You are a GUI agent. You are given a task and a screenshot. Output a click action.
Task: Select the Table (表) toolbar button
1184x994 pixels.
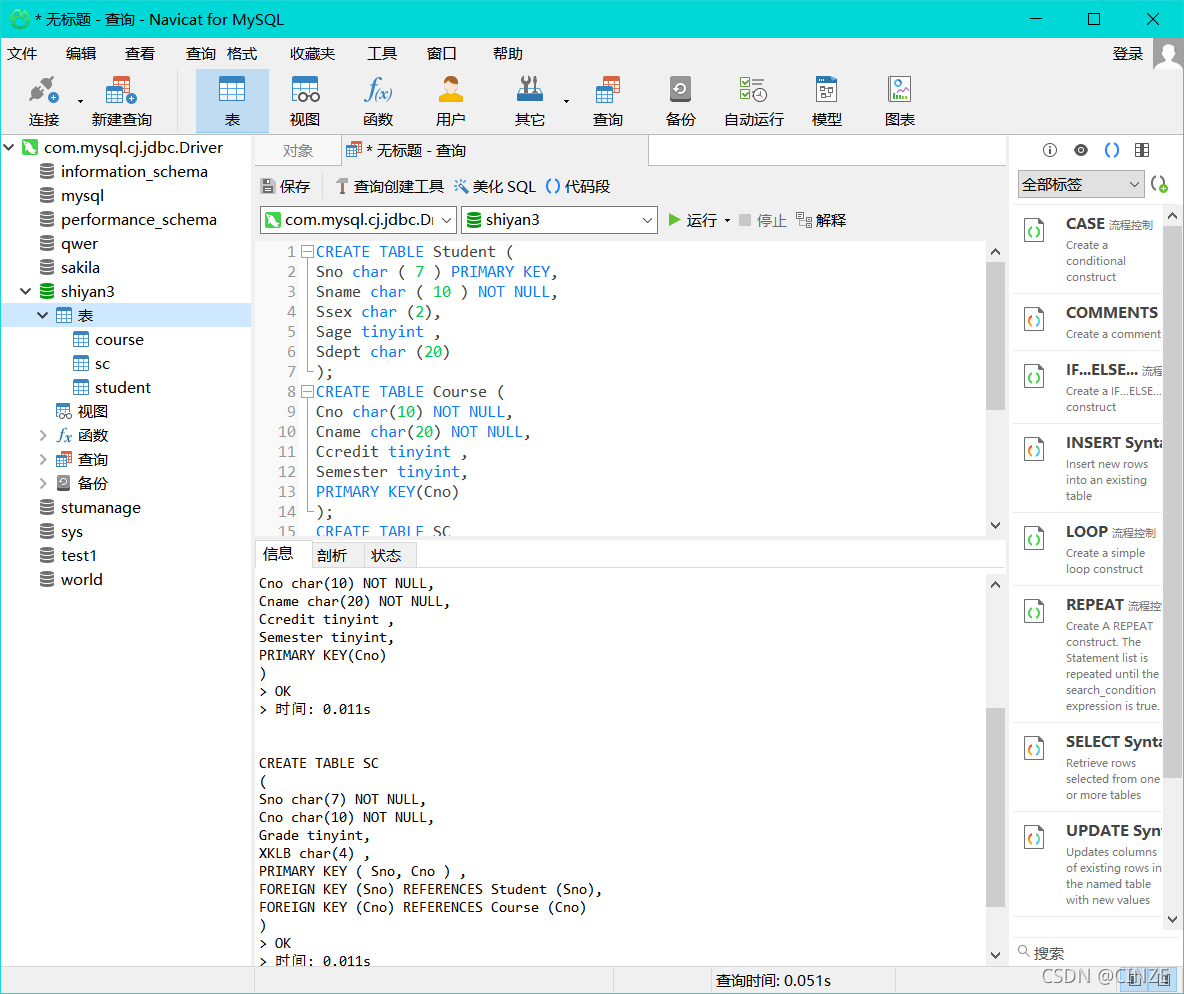coord(232,100)
